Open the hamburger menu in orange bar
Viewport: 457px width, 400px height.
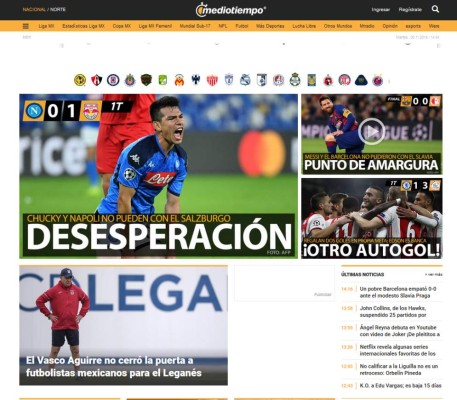[26, 26]
